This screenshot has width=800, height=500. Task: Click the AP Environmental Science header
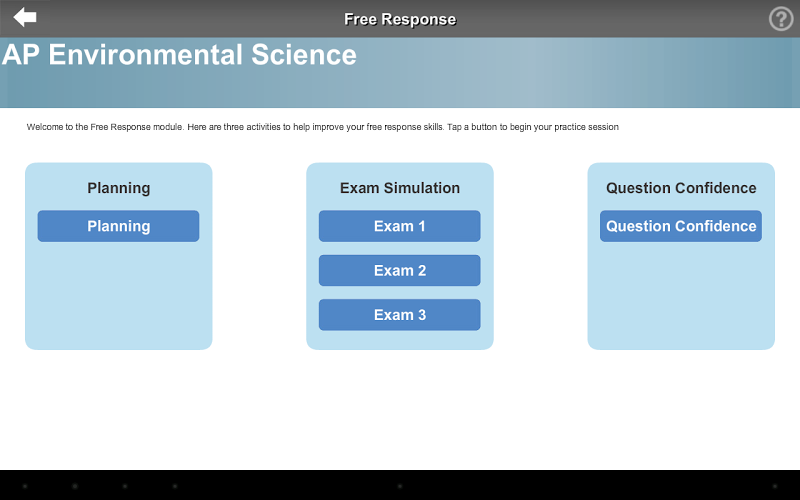[x=180, y=55]
